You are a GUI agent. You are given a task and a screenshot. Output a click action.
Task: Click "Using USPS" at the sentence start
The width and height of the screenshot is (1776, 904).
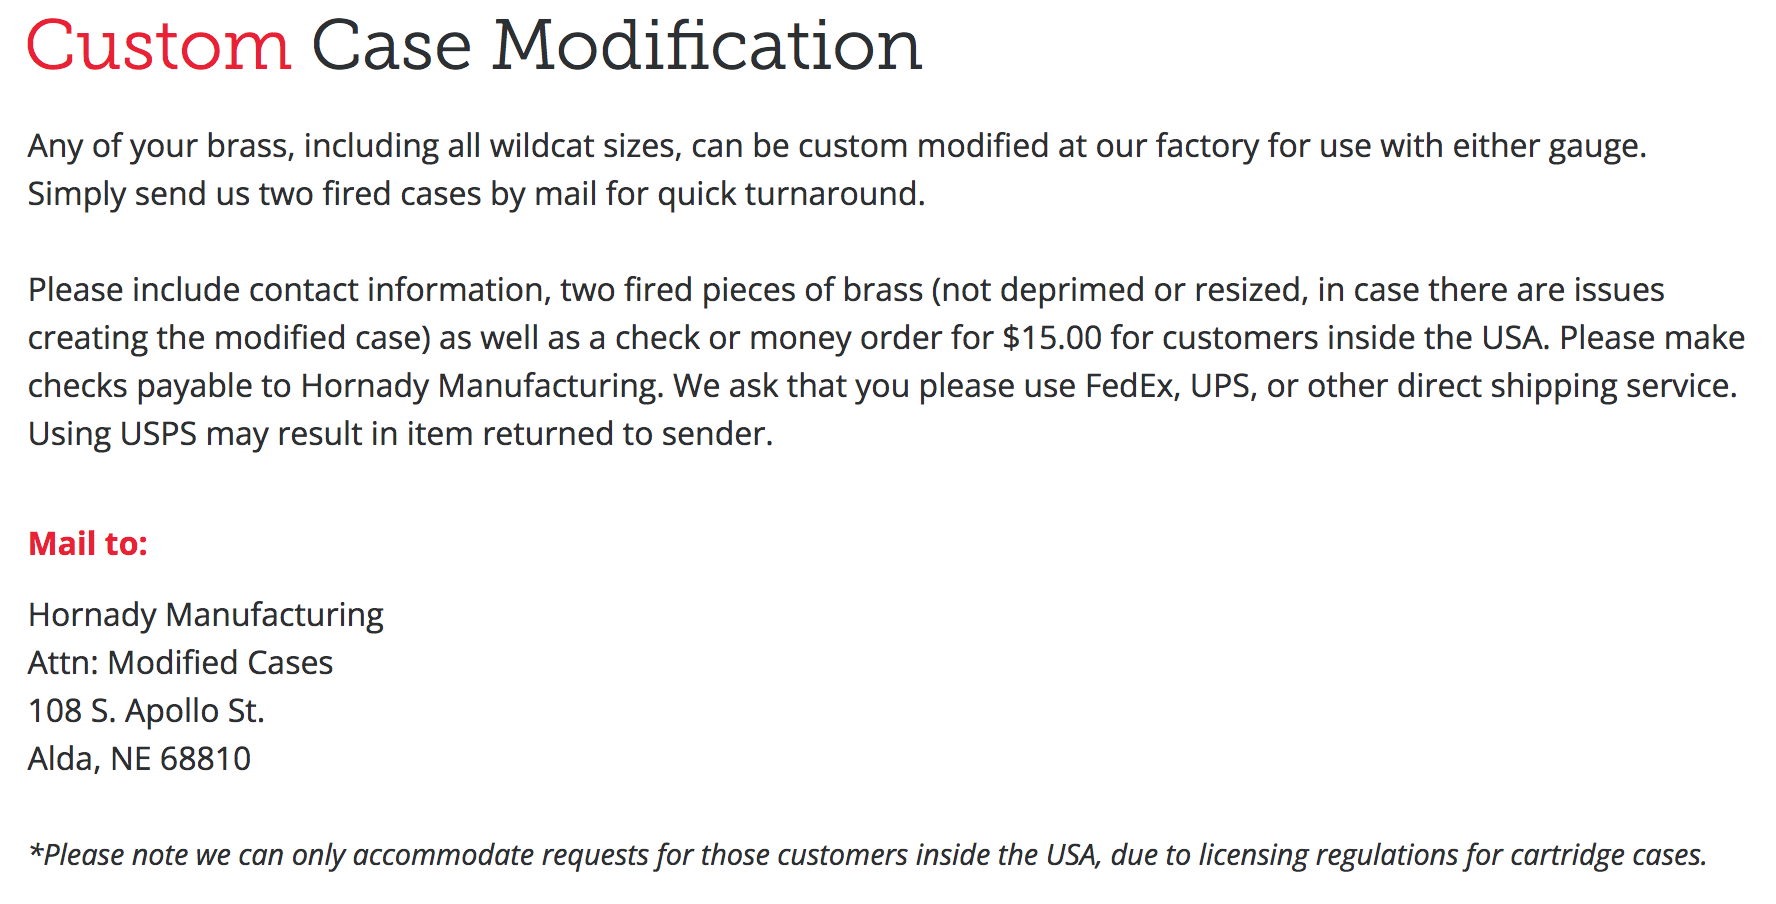click(112, 434)
